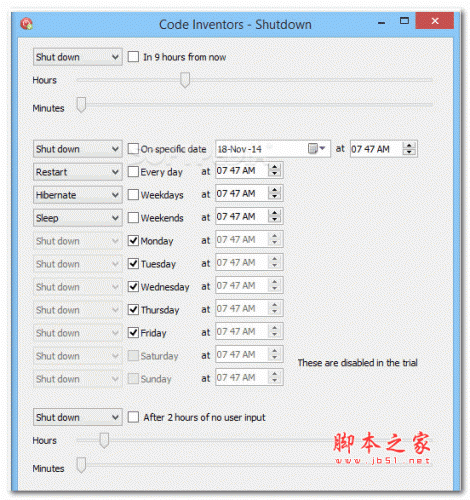Click the Weekdays time field

[x=249, y=193]
